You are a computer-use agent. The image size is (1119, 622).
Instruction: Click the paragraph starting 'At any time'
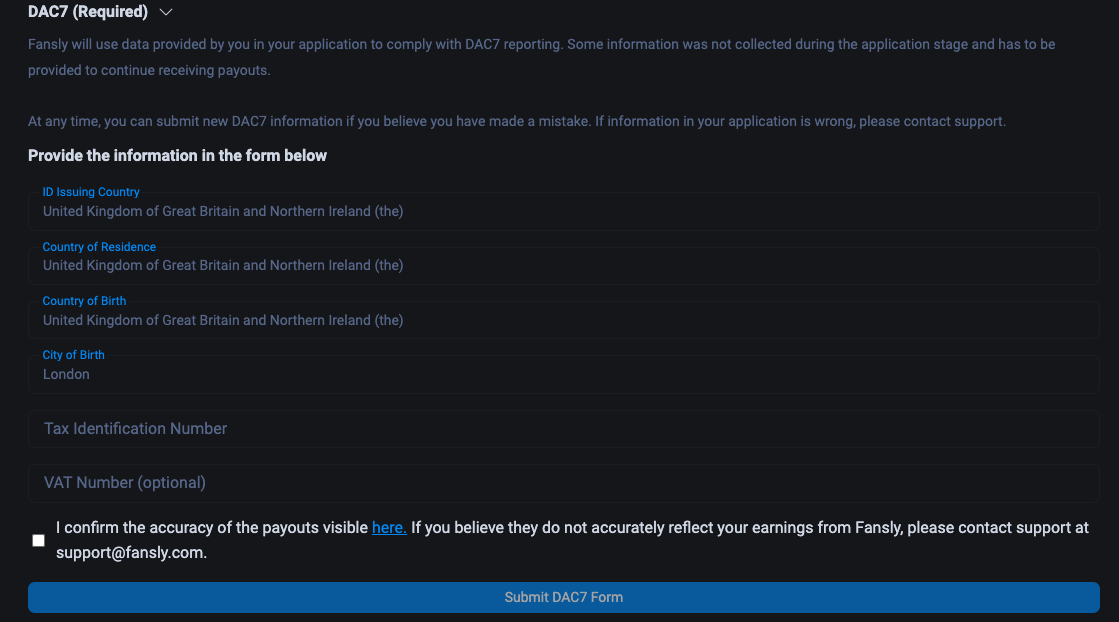pos(516,122)
